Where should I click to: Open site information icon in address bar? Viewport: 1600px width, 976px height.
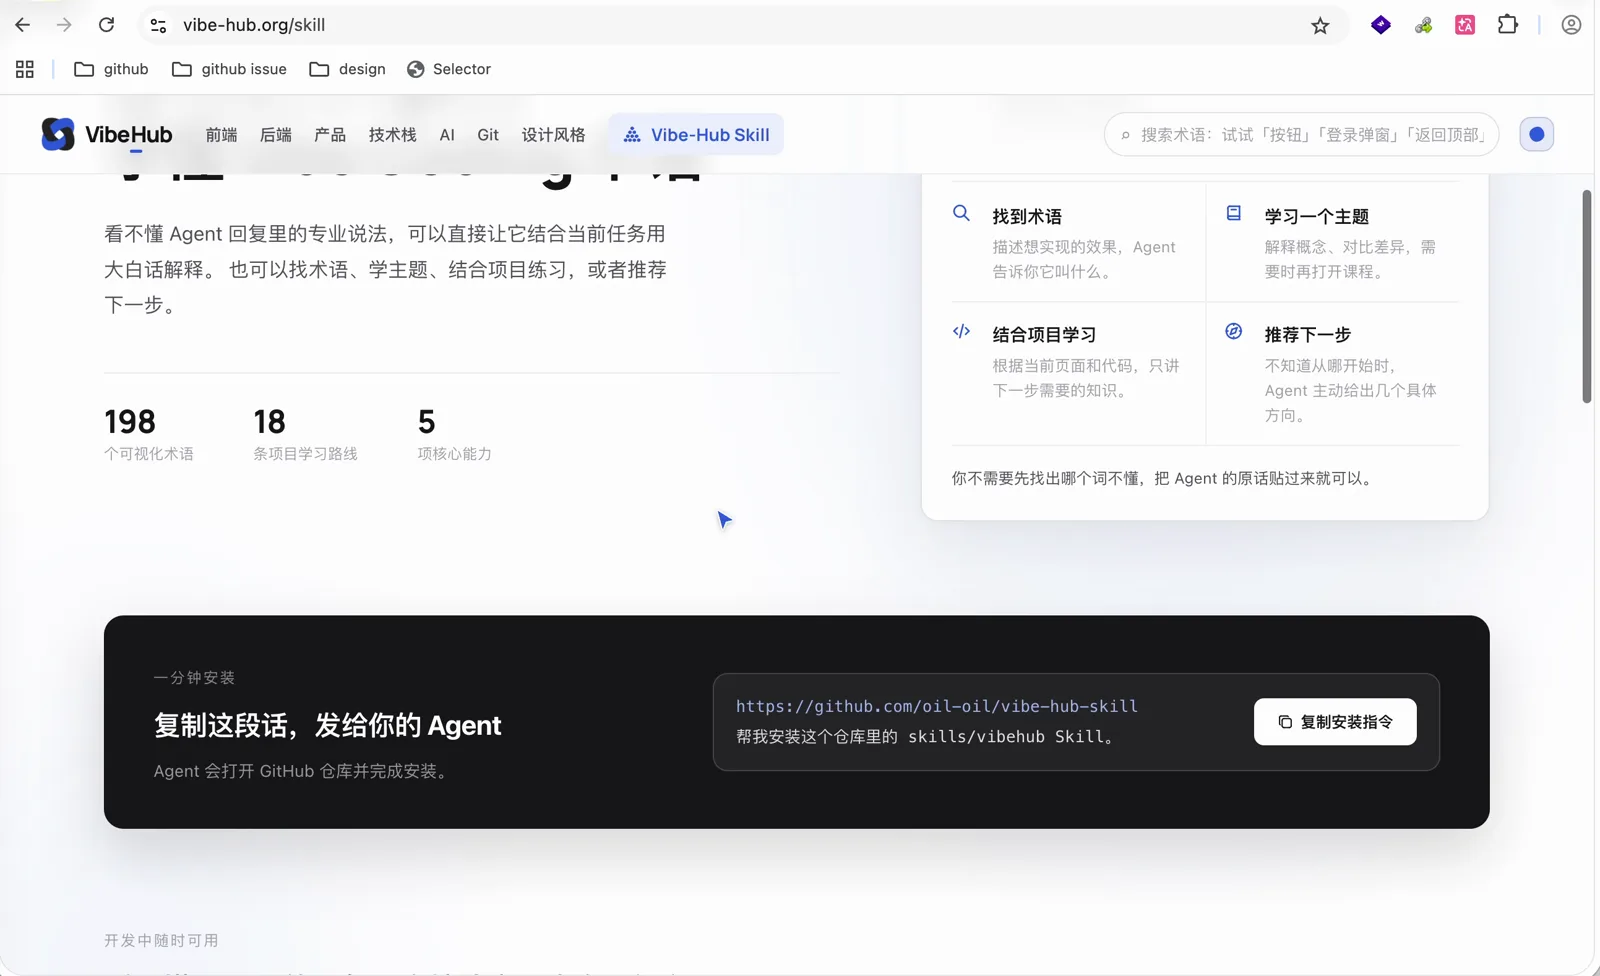coord(158,25)
